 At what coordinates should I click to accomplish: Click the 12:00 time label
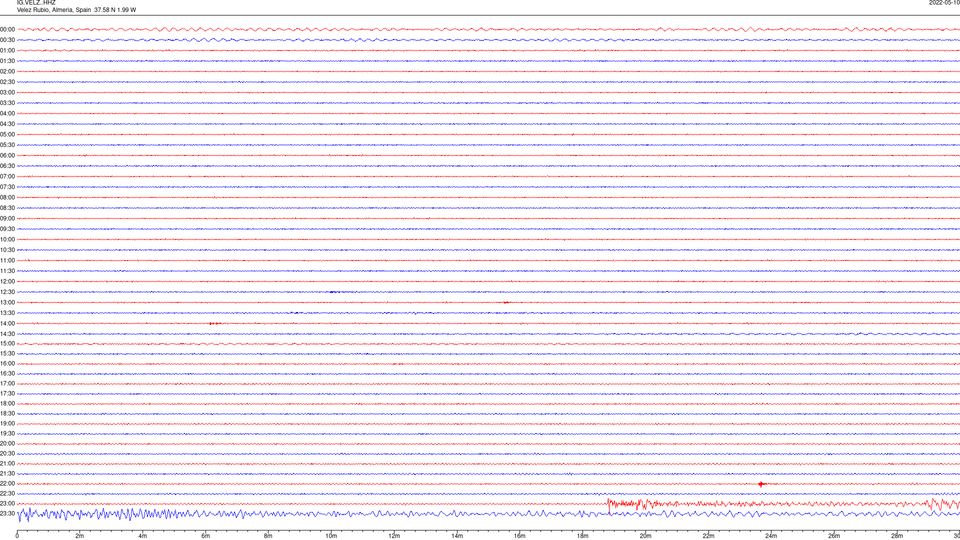coord(7,282)
